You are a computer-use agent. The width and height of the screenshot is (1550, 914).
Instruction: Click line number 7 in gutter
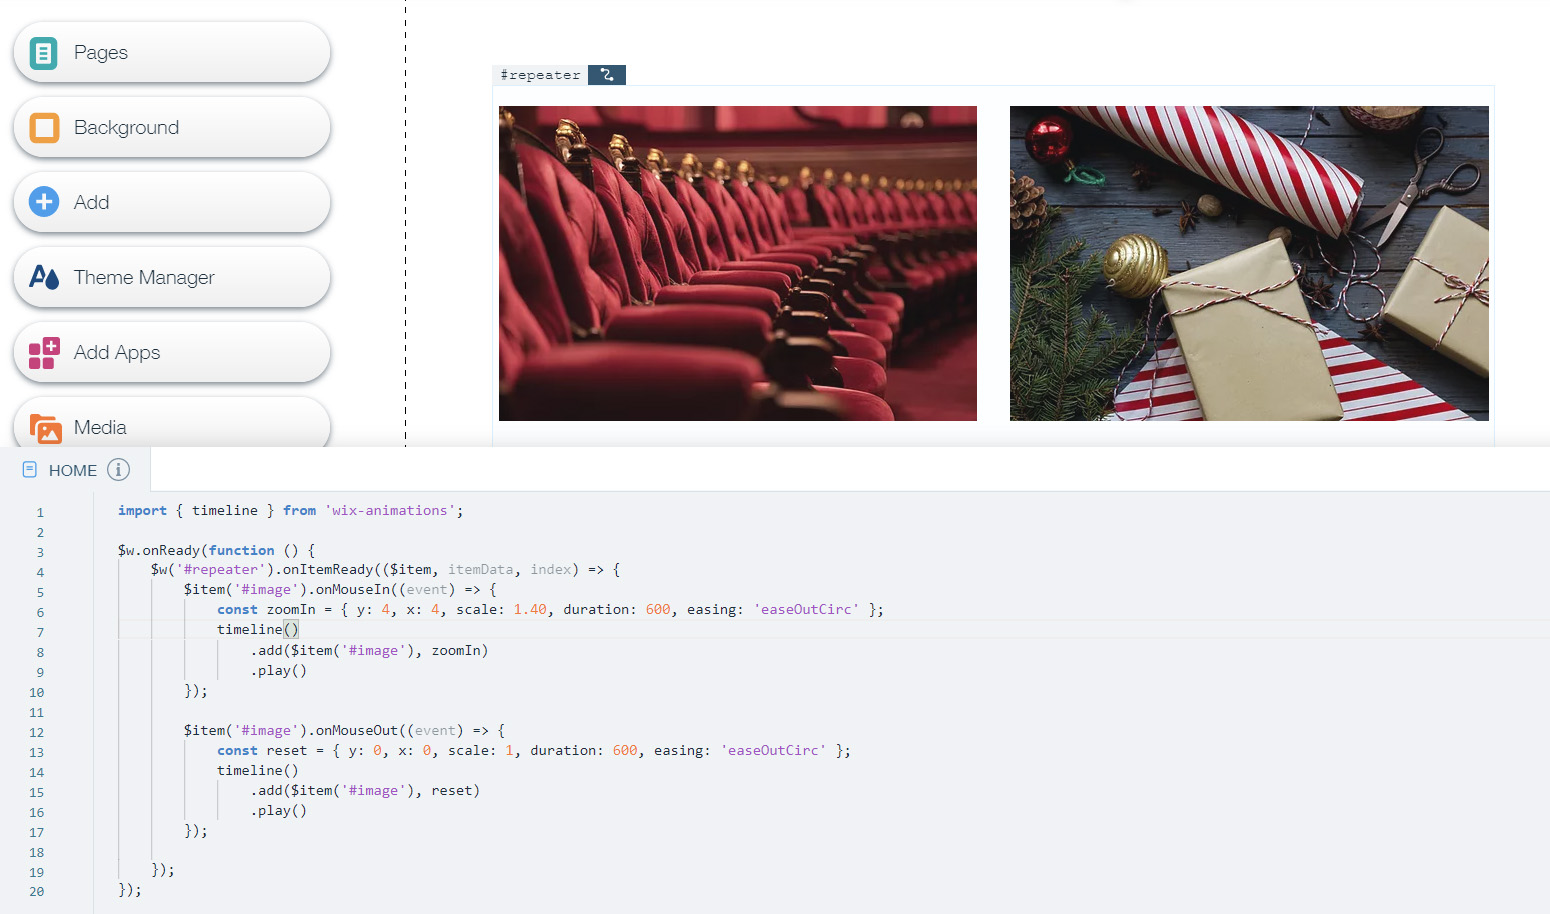tap(40, 632)
